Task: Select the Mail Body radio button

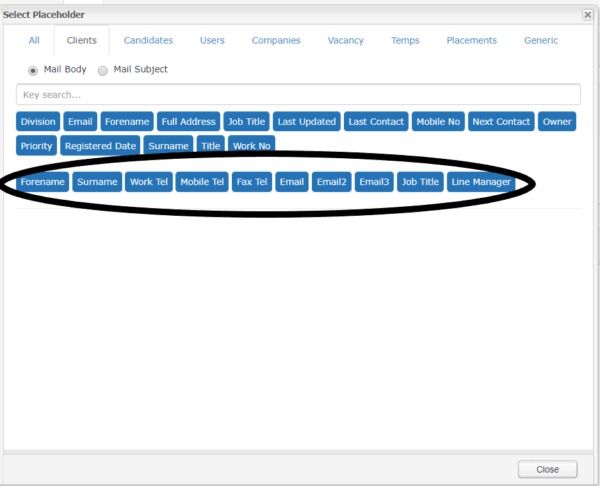Action: [x=33, y=70]
